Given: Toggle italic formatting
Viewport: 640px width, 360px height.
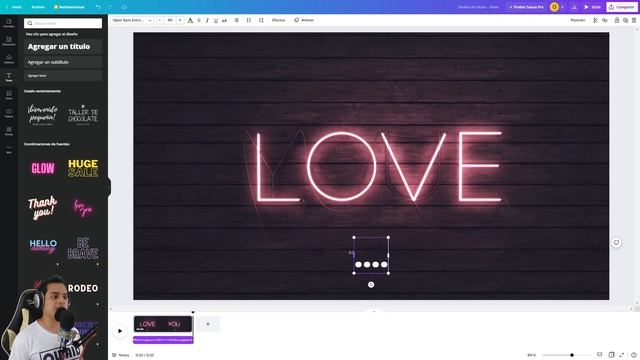Looking at the screenshot, I should (207, 20).
